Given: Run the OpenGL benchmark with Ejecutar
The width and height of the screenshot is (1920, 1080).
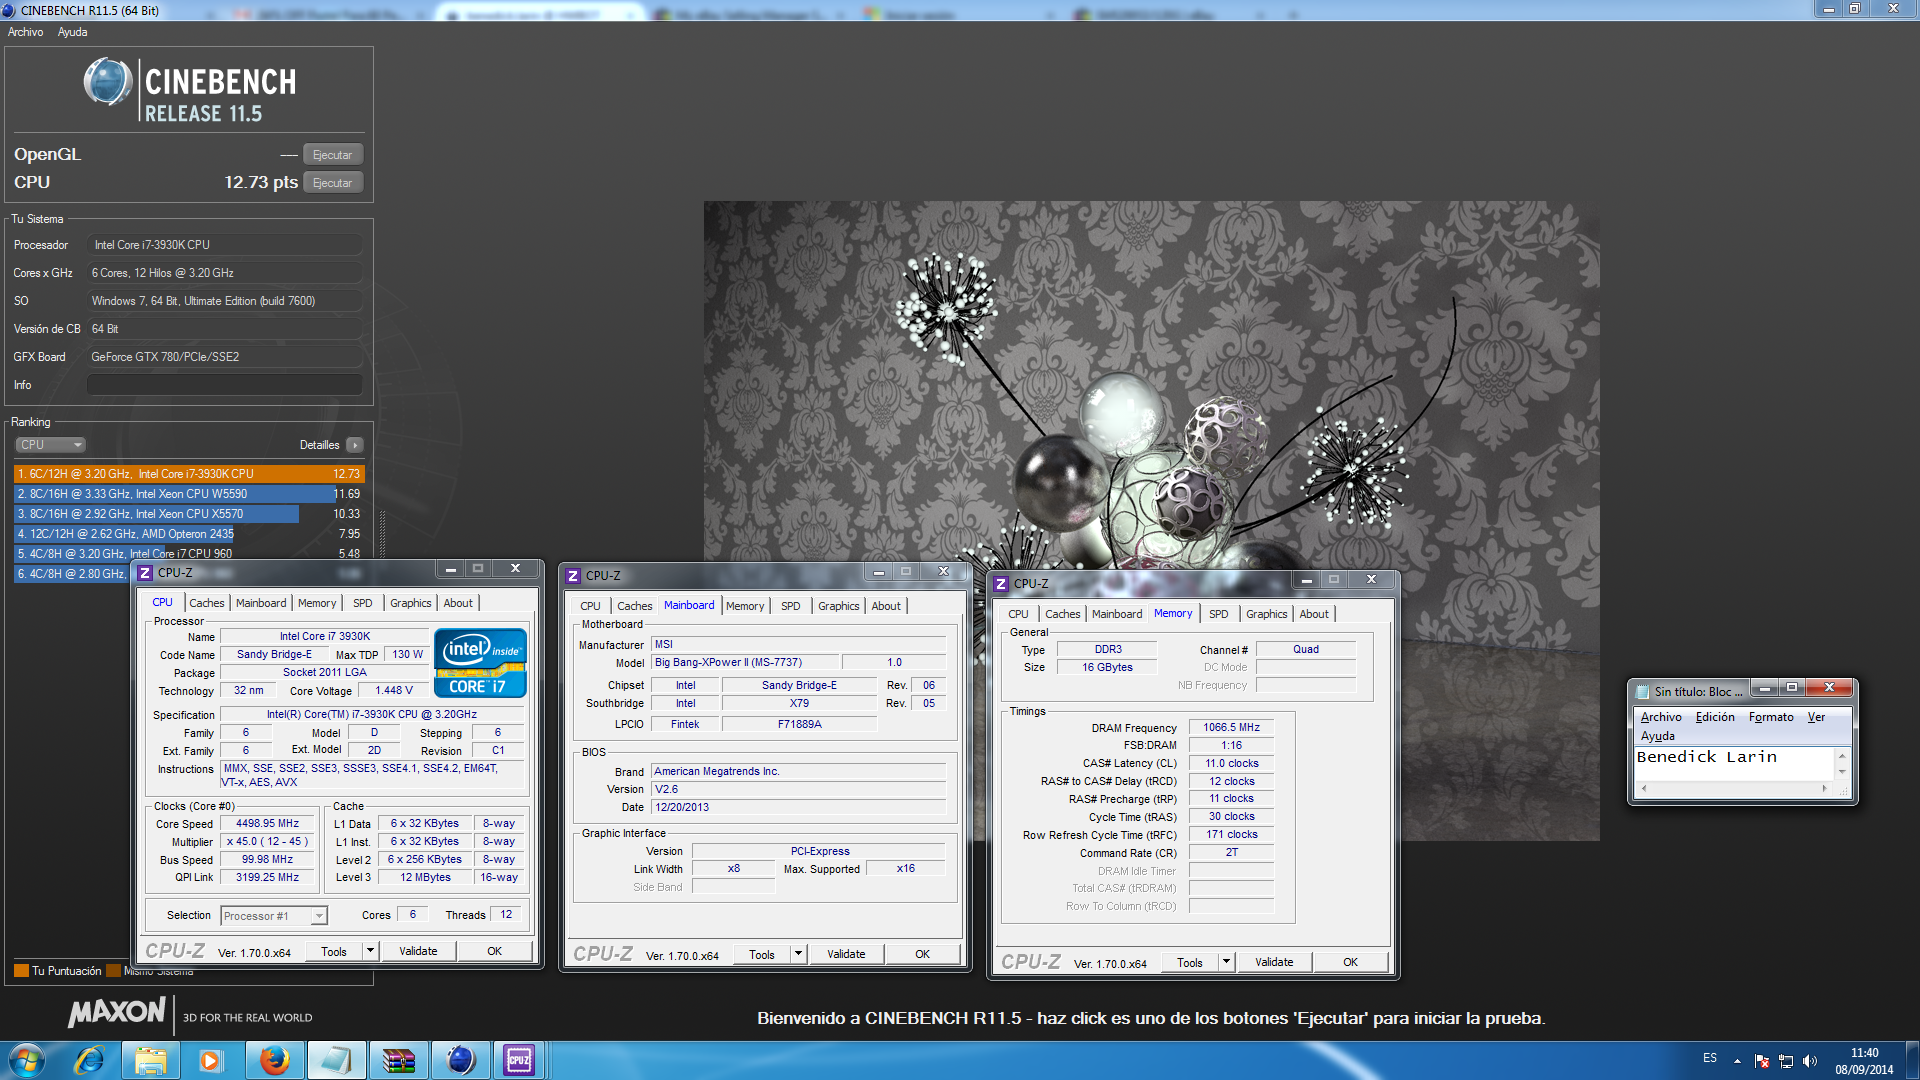Looking at the screenshot, I should point(333,155).
